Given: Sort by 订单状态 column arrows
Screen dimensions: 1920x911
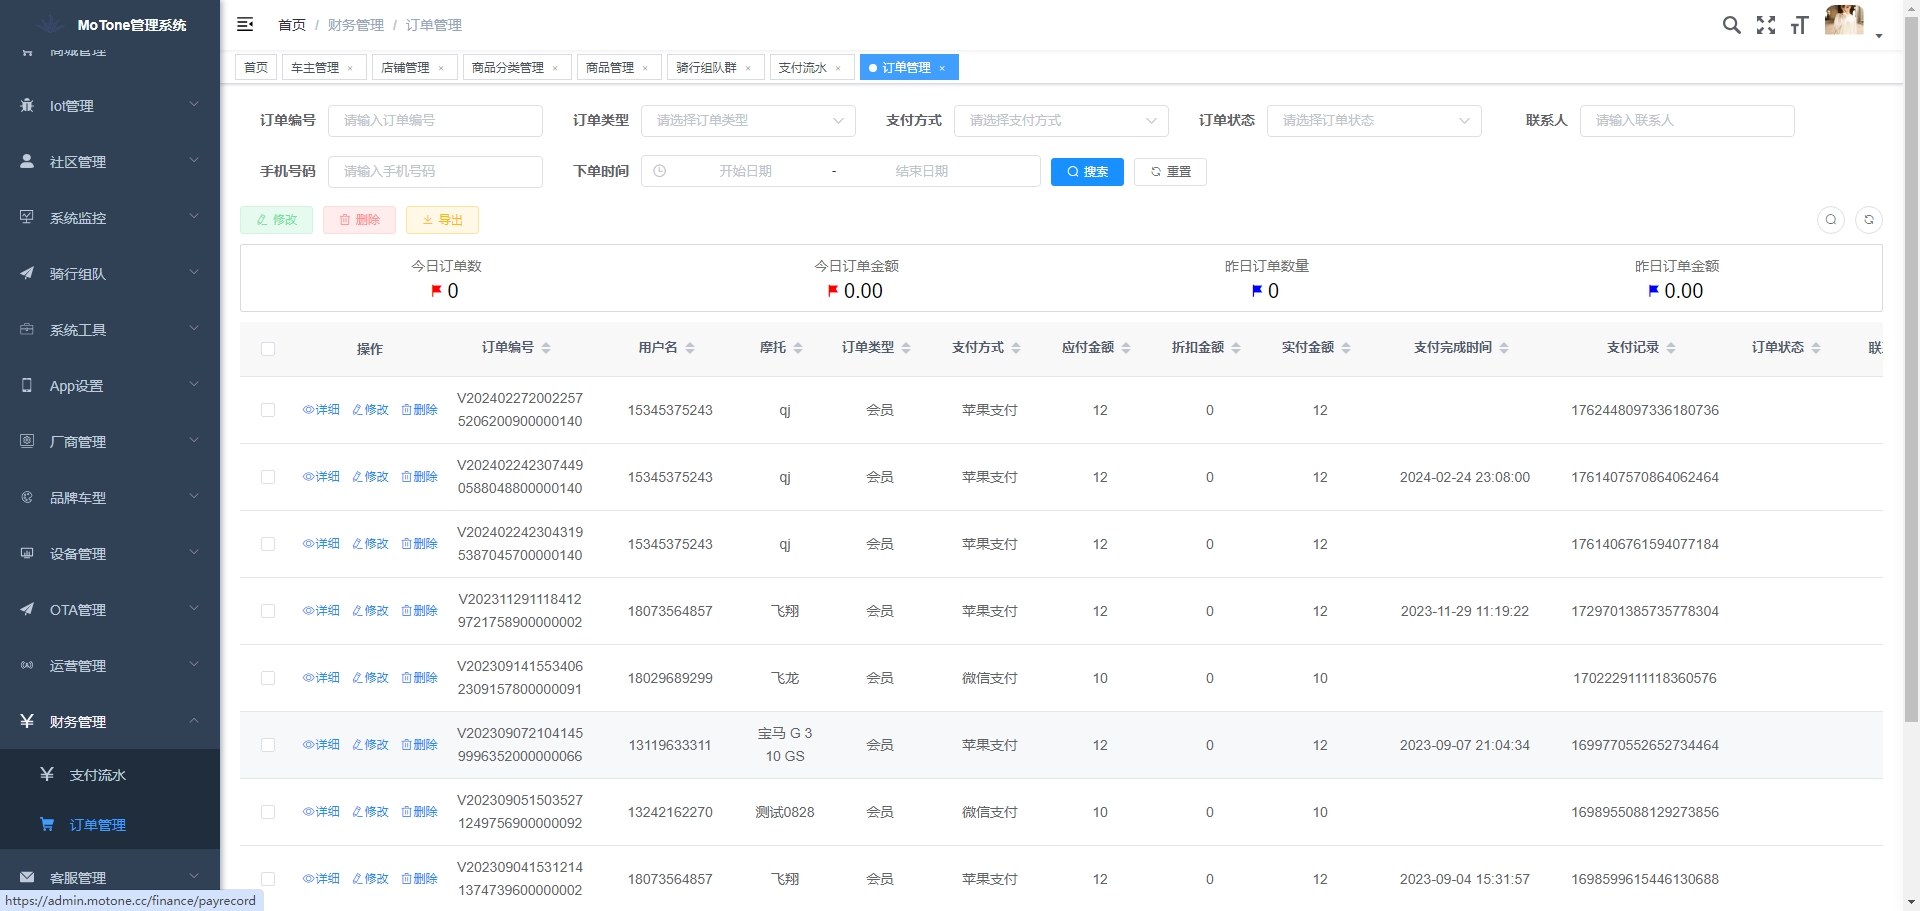Looking at the screenshot, I should point(1816,348).
